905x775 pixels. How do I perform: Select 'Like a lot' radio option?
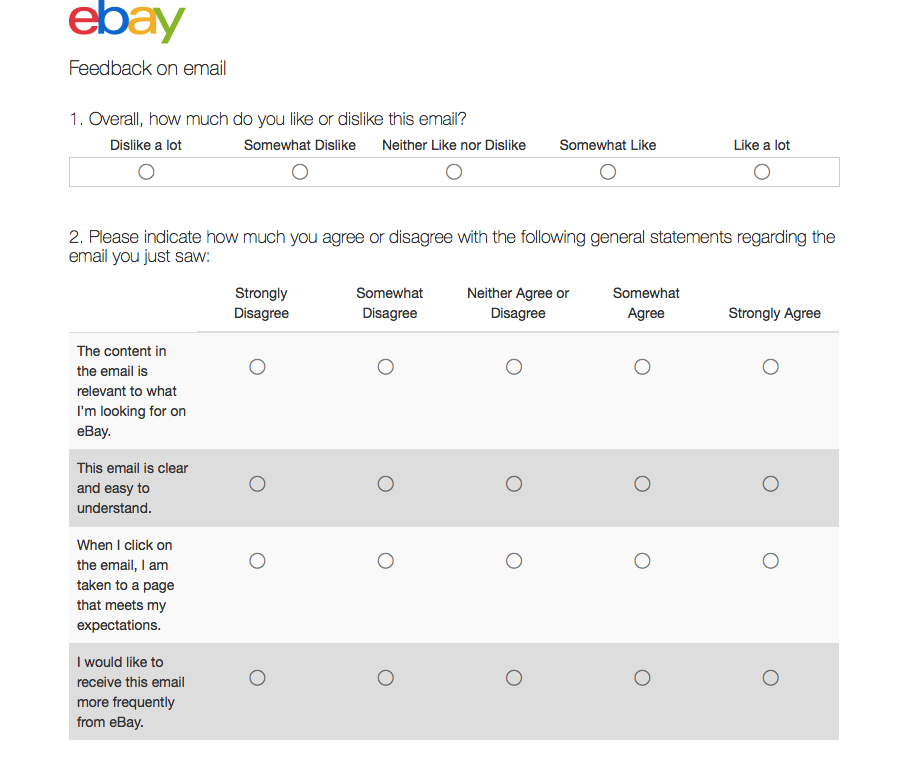[762, 172]
